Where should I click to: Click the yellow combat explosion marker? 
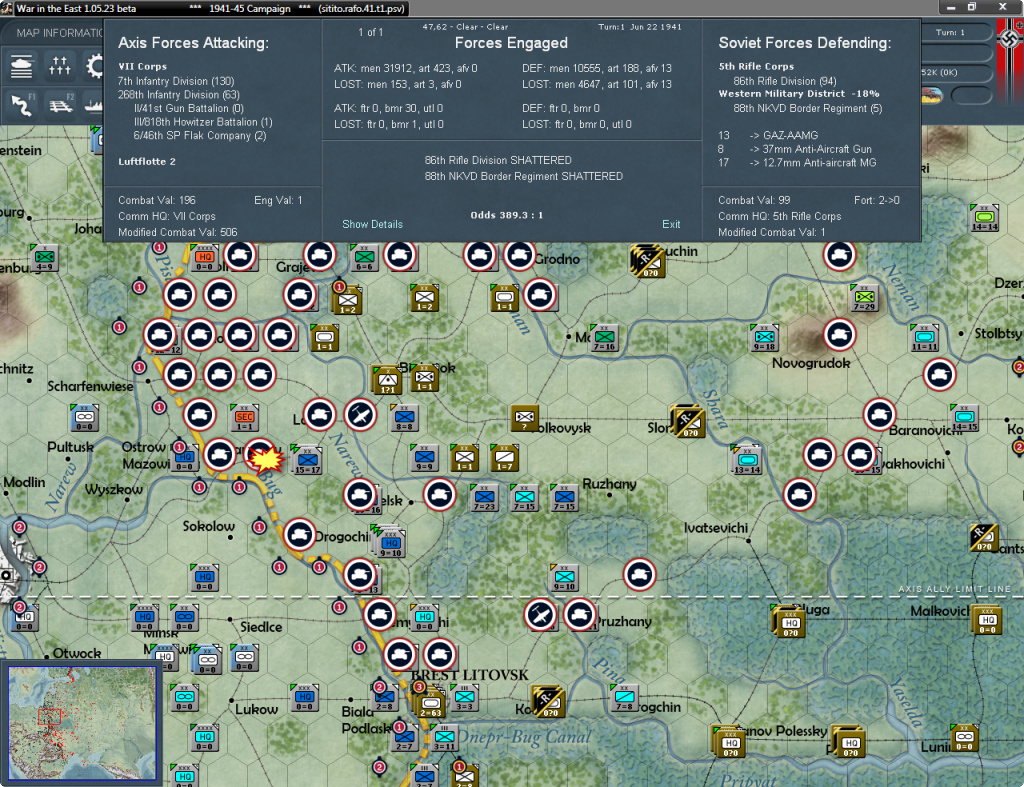pyautogui.click(x=266, y=460)
